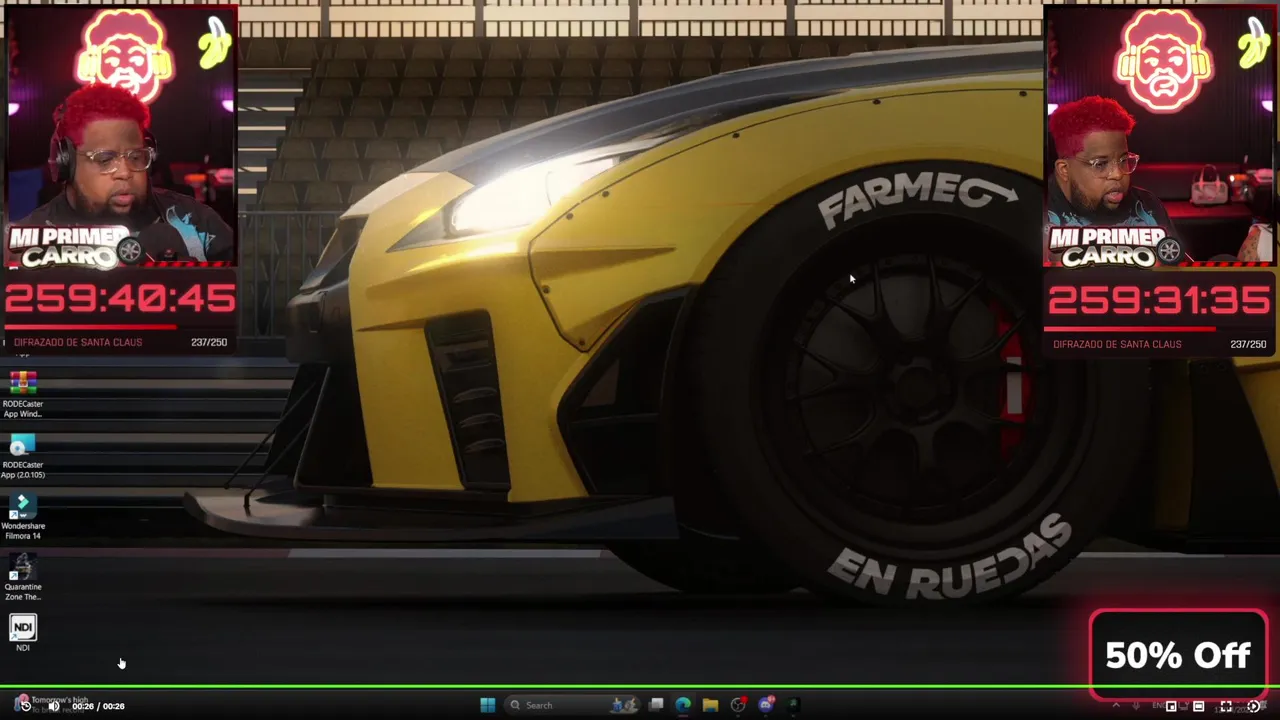Open the Windows Start menu
Image resolution: width=1280 pixels, height=720 pixels.
coord(487,705)
